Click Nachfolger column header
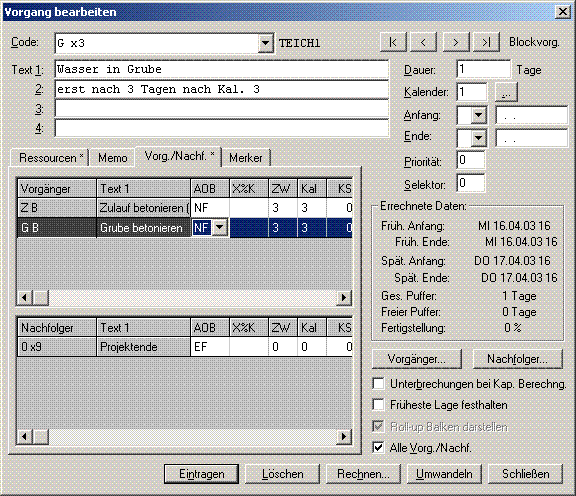Viewport: 576px width, 496px height. coord(57,327)
